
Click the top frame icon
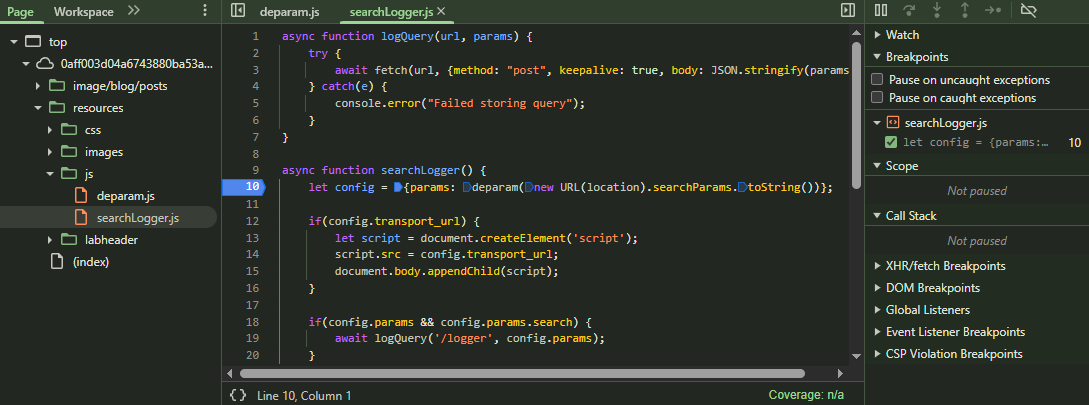click(x=33, y=42)
